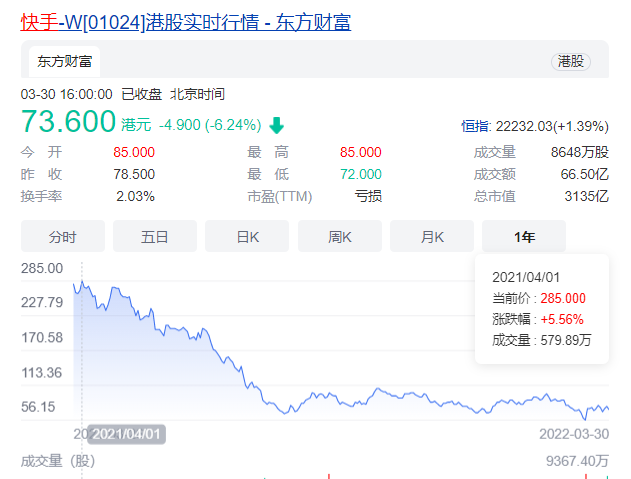Click the 成交量 value 8648万股
The height and width of the screenshot is (479, 631).
point(579,152)
